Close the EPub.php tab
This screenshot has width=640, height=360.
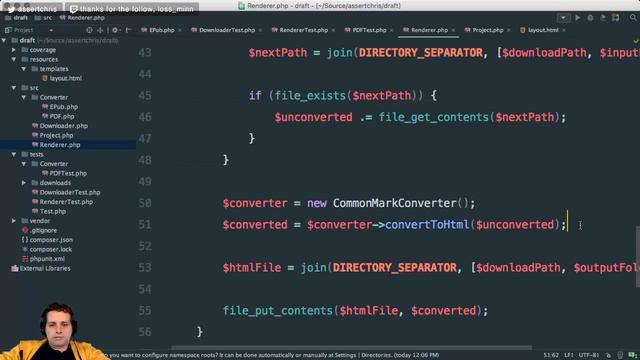180,31
